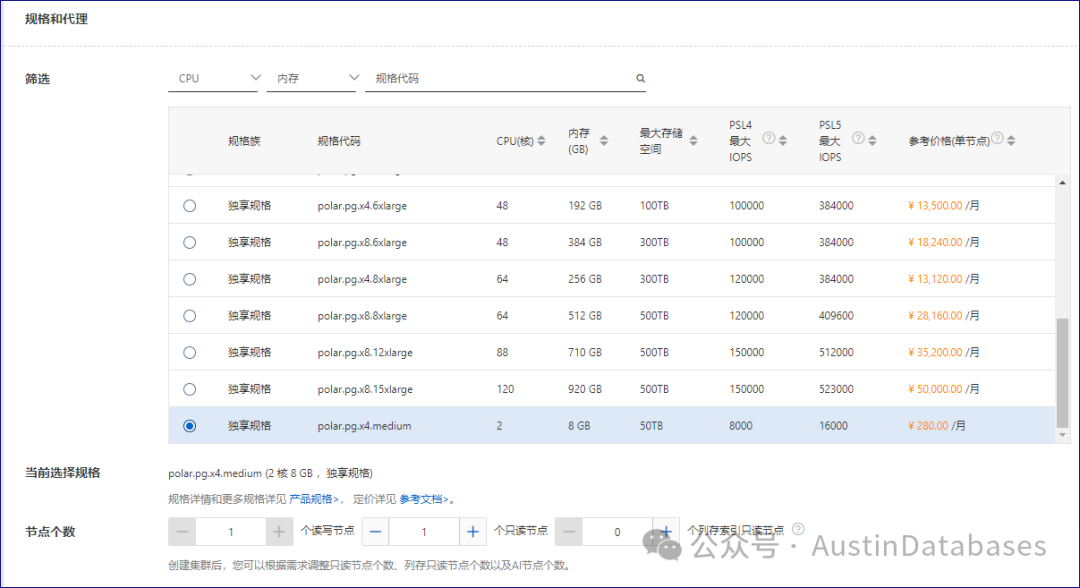Viewport: 1080px width, 588px height.
Task: Sort by PSL5 max IOPS column arrows
Action: [872, 140]
